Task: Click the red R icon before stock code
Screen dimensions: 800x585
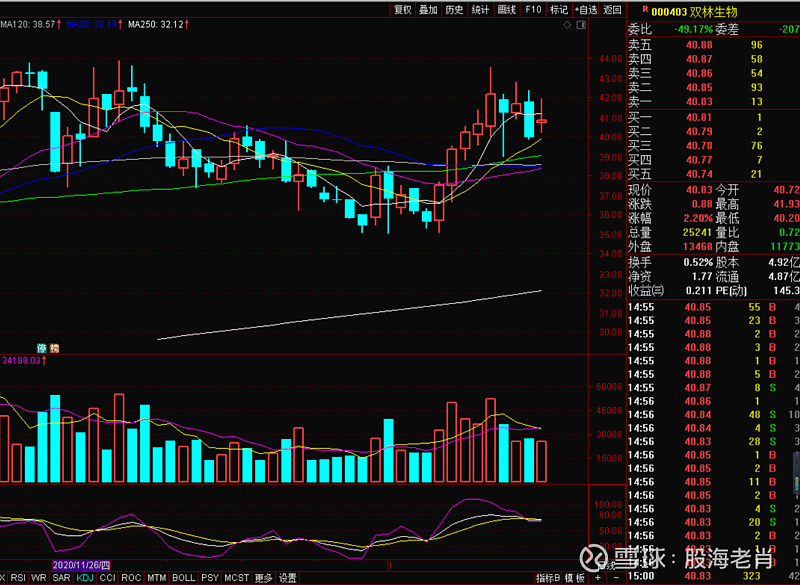Action: tap(645, 9)
